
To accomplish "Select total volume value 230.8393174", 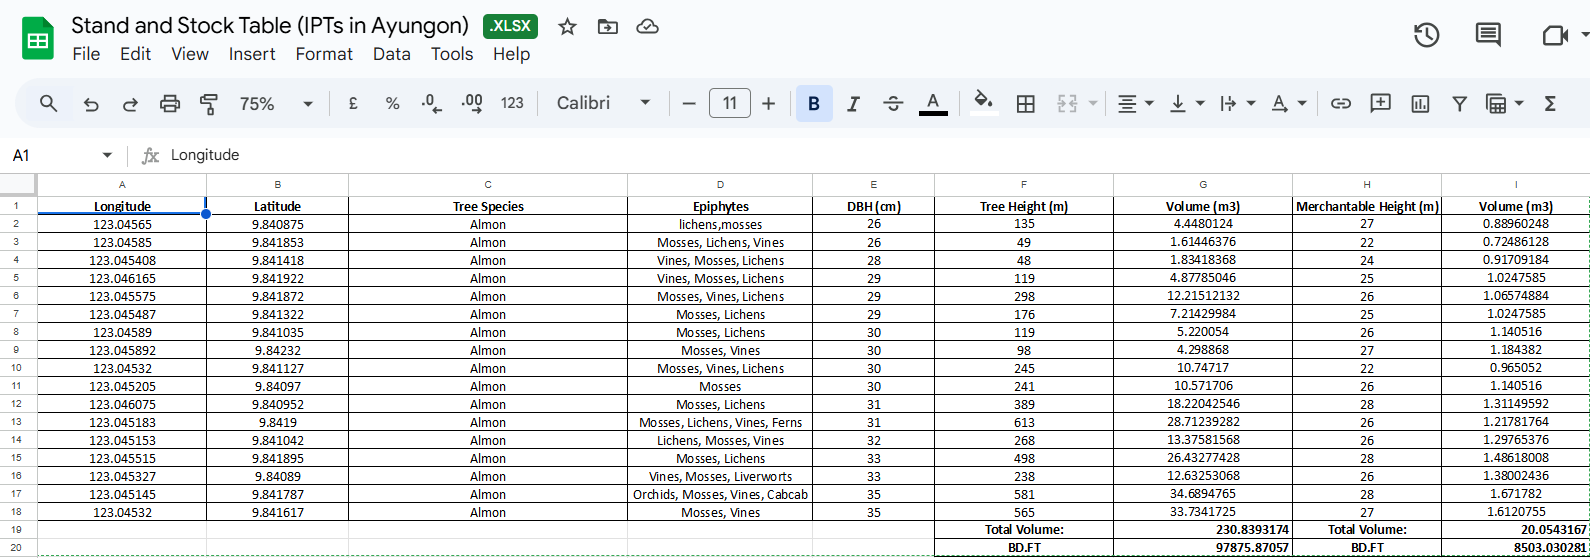I will (1203, 530).
